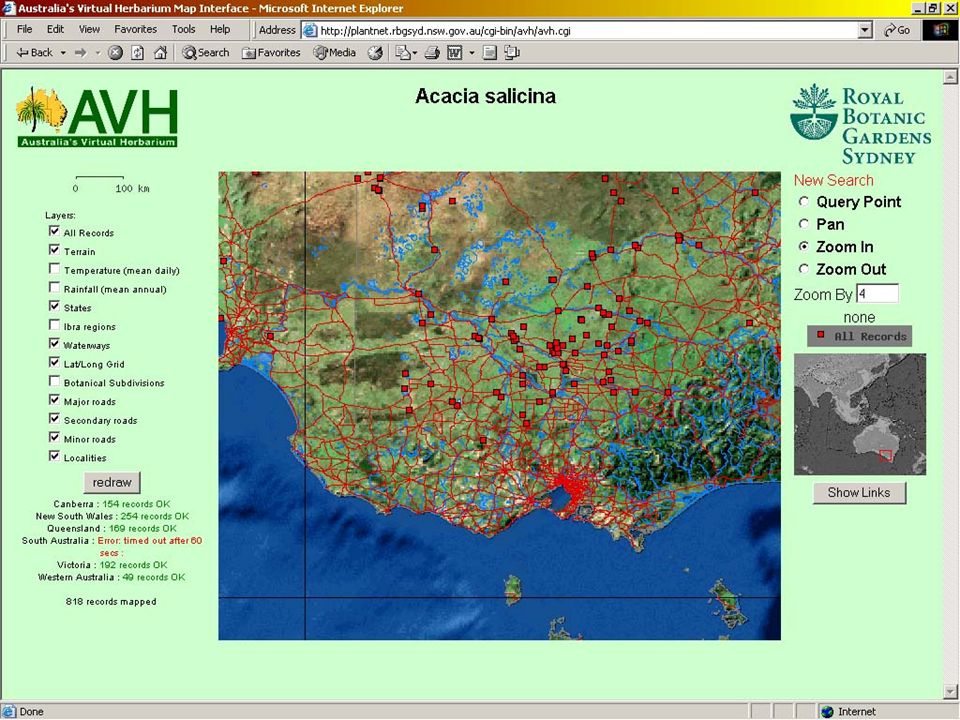Enable the Rainfall (mean annual) layer

pos(54,288)
